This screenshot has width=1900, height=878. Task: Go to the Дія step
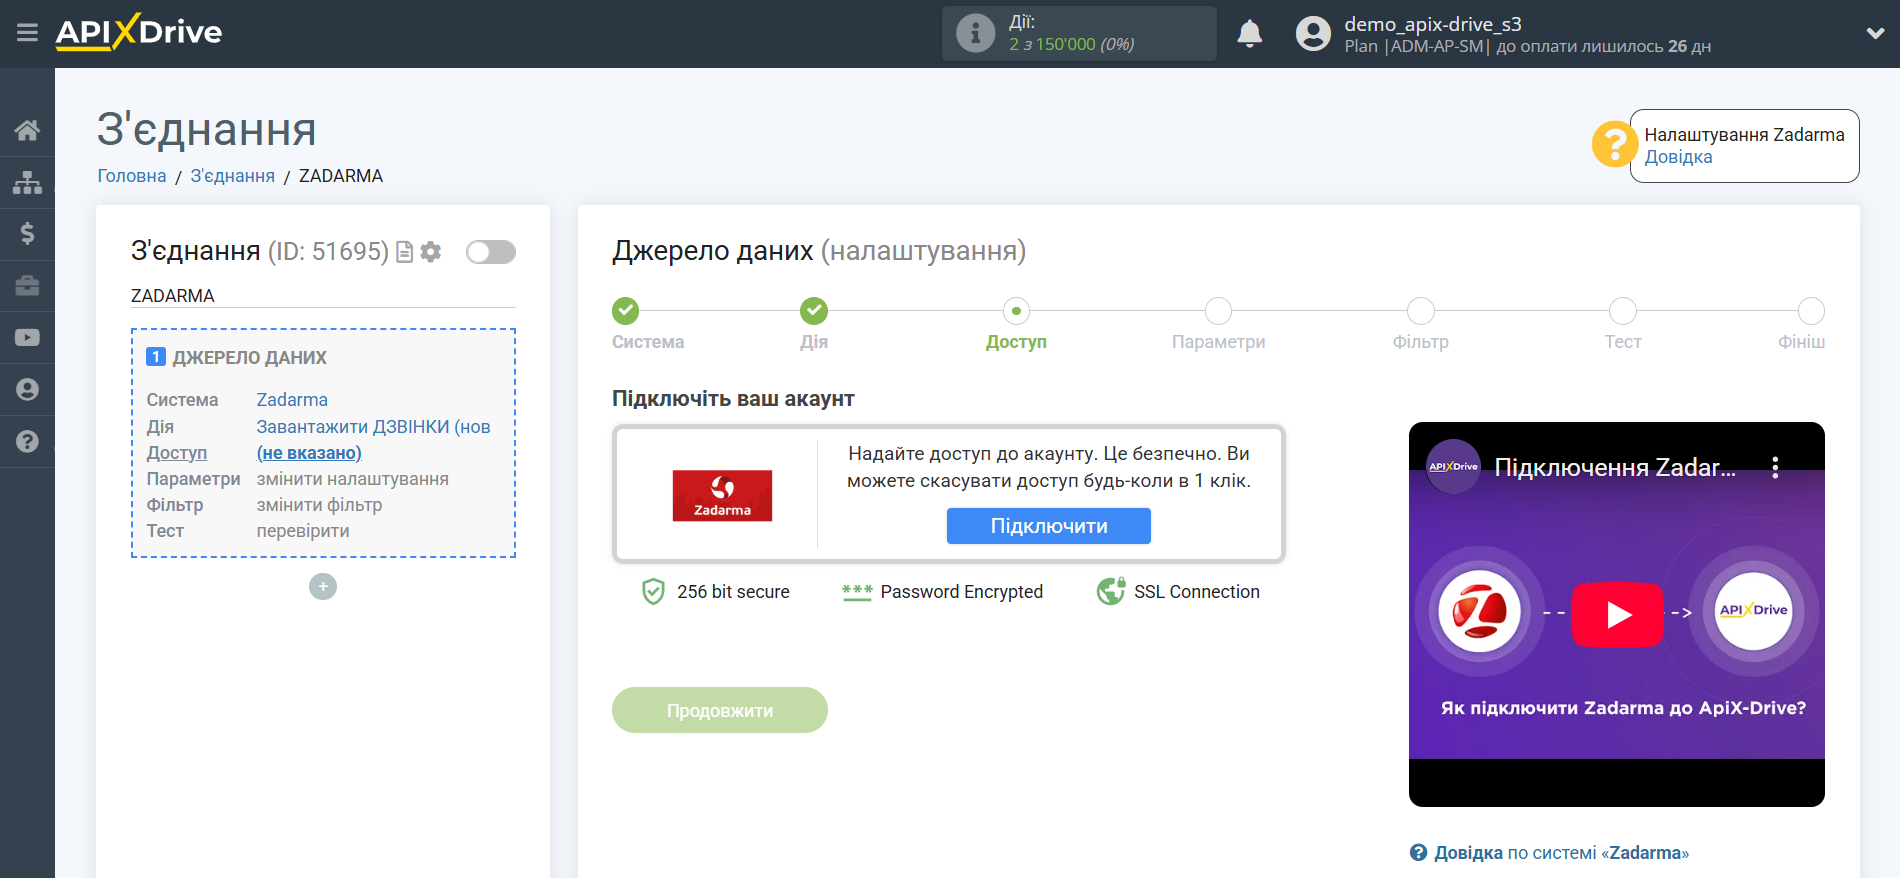814,311
